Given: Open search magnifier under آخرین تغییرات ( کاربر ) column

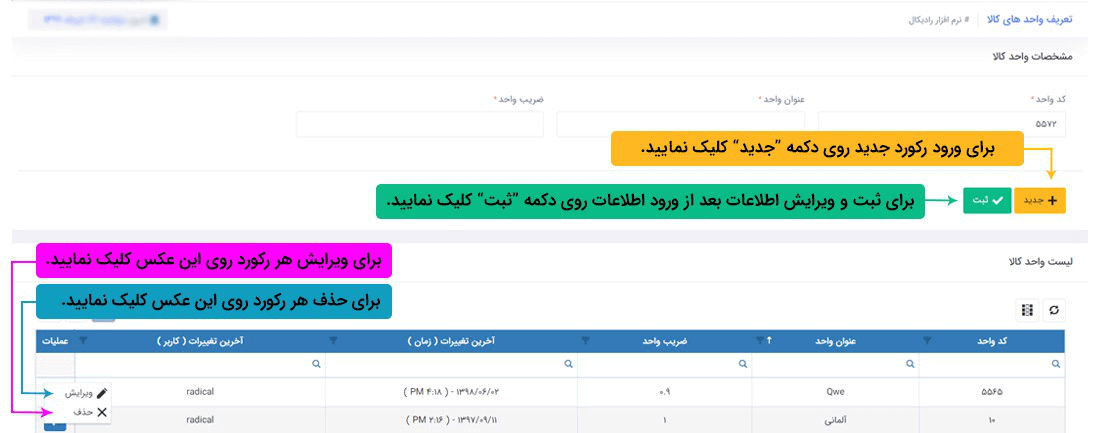Looking at the screenshot, I should point(316,364).
